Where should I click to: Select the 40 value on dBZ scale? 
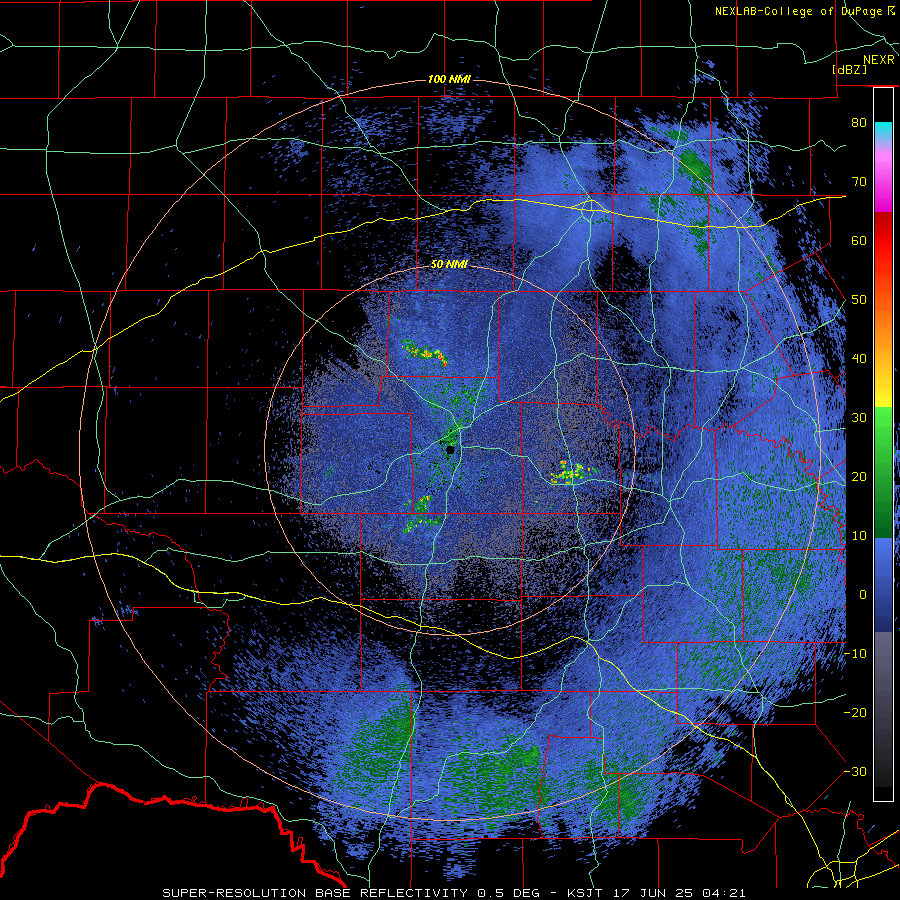point(859,359)
